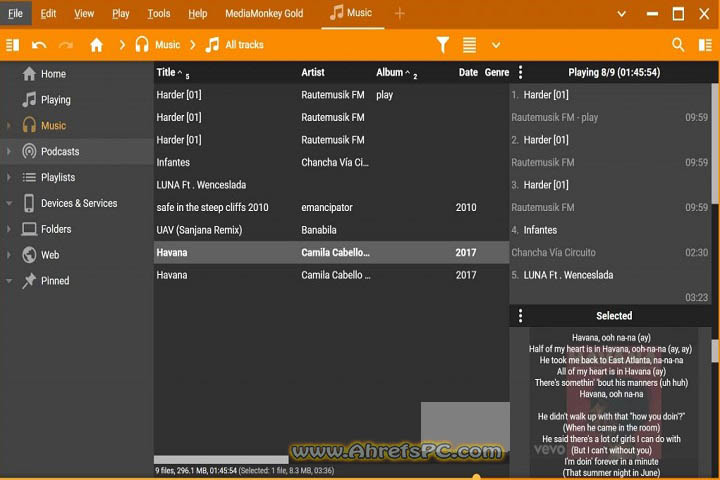Image resolution: width=720 pixels, height=480 pixels.
Task: Open the filter funnel icon
Action: click(443, 45)
